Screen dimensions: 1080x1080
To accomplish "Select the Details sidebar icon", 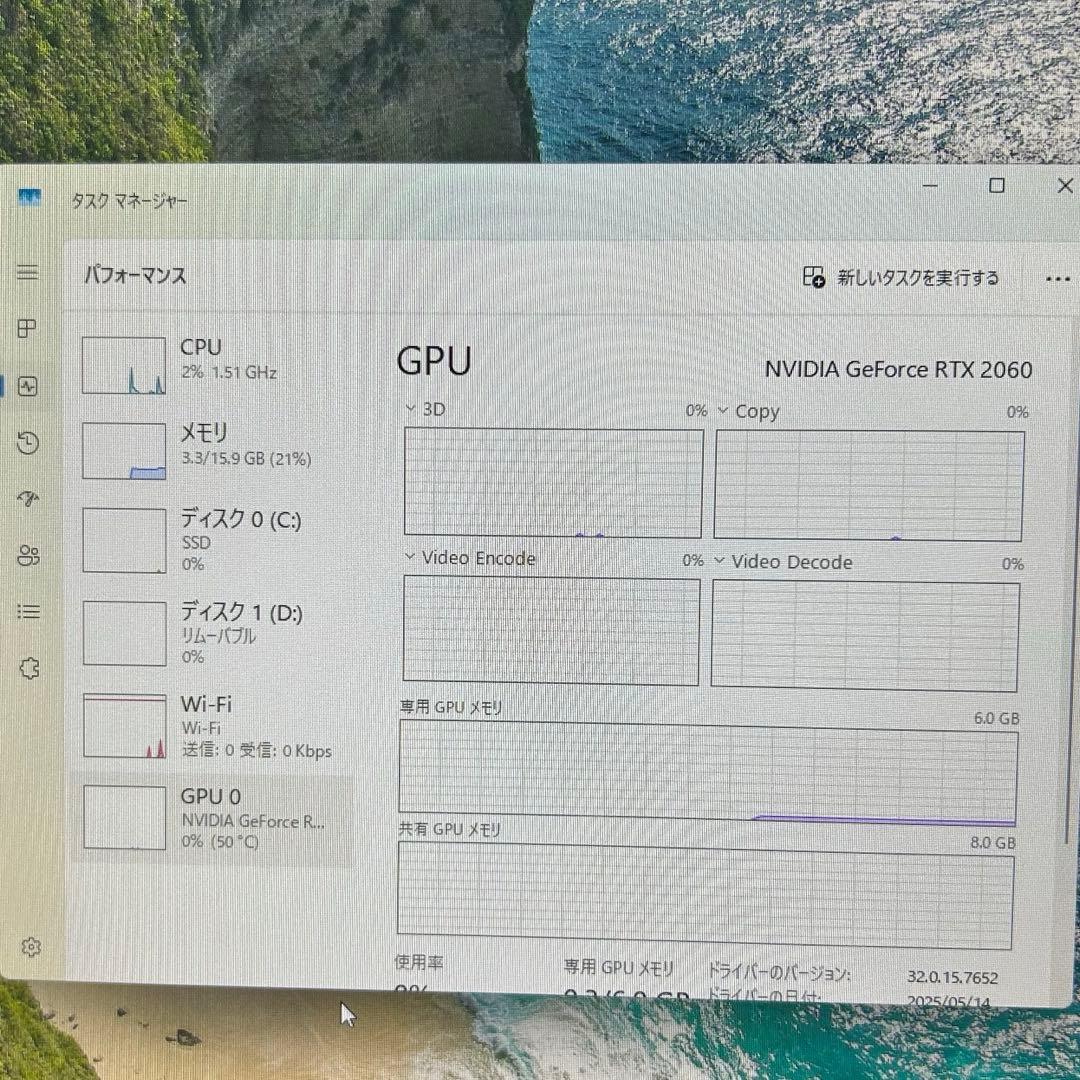I will pos(29,611).
